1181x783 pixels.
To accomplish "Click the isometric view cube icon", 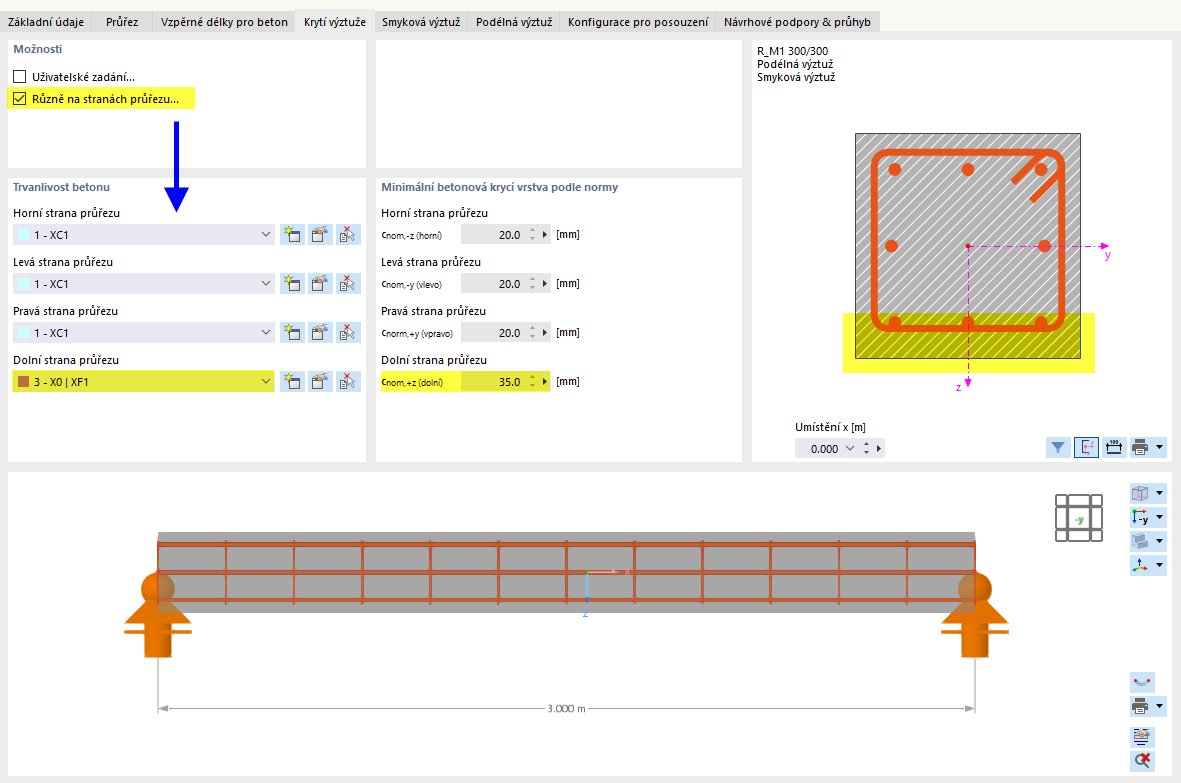I will pyautogui.click(x=1140, y=493).
